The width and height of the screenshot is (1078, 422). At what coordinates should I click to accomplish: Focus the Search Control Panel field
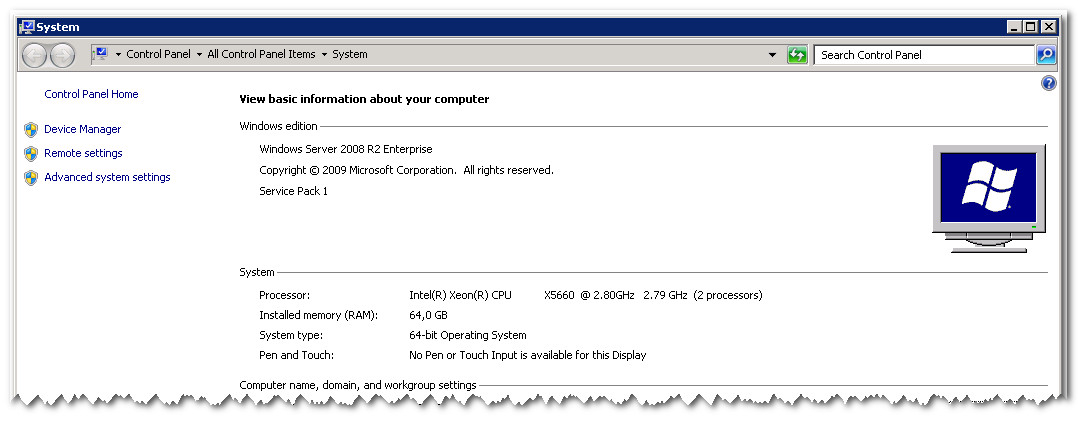tap(923, 55)
